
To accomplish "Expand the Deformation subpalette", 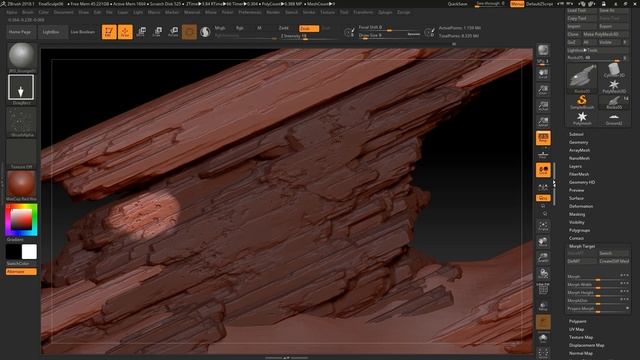I will coord(581,207).
